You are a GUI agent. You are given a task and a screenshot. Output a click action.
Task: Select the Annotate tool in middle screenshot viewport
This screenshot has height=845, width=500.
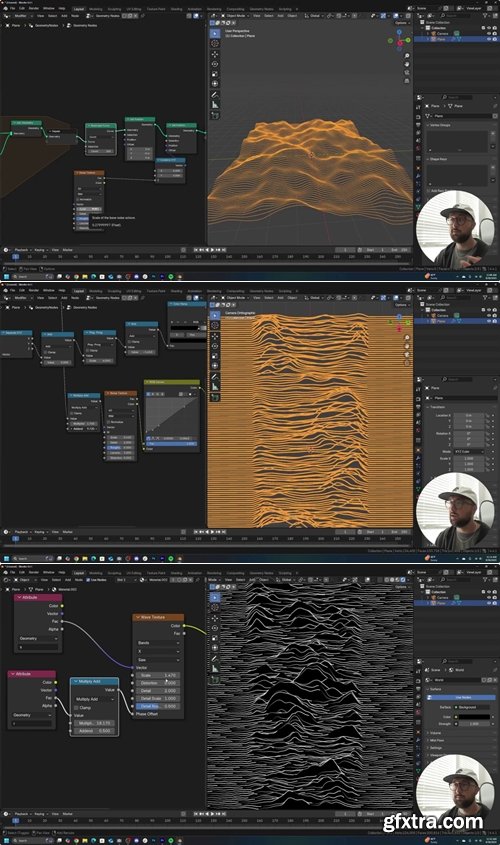point(215,377)
